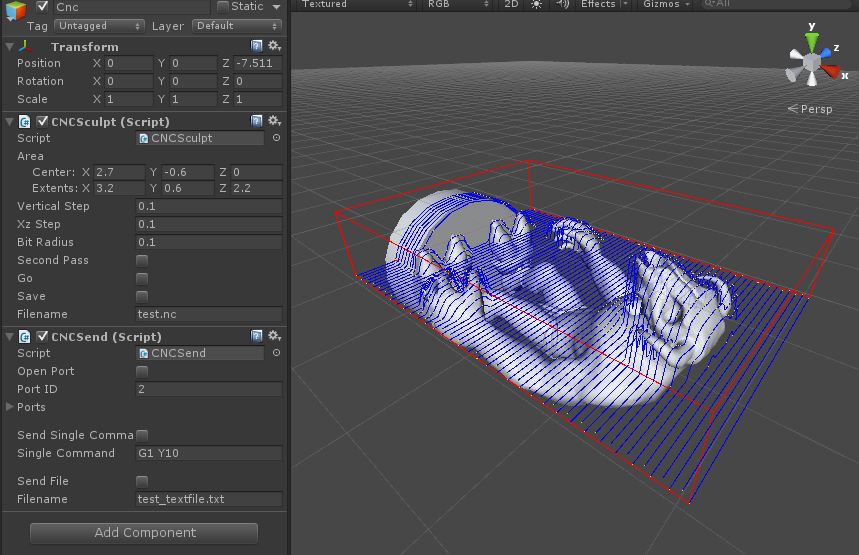Click the CNCSend script reference field
Screen dimensions: 859x555
click(x=200, y=353)
